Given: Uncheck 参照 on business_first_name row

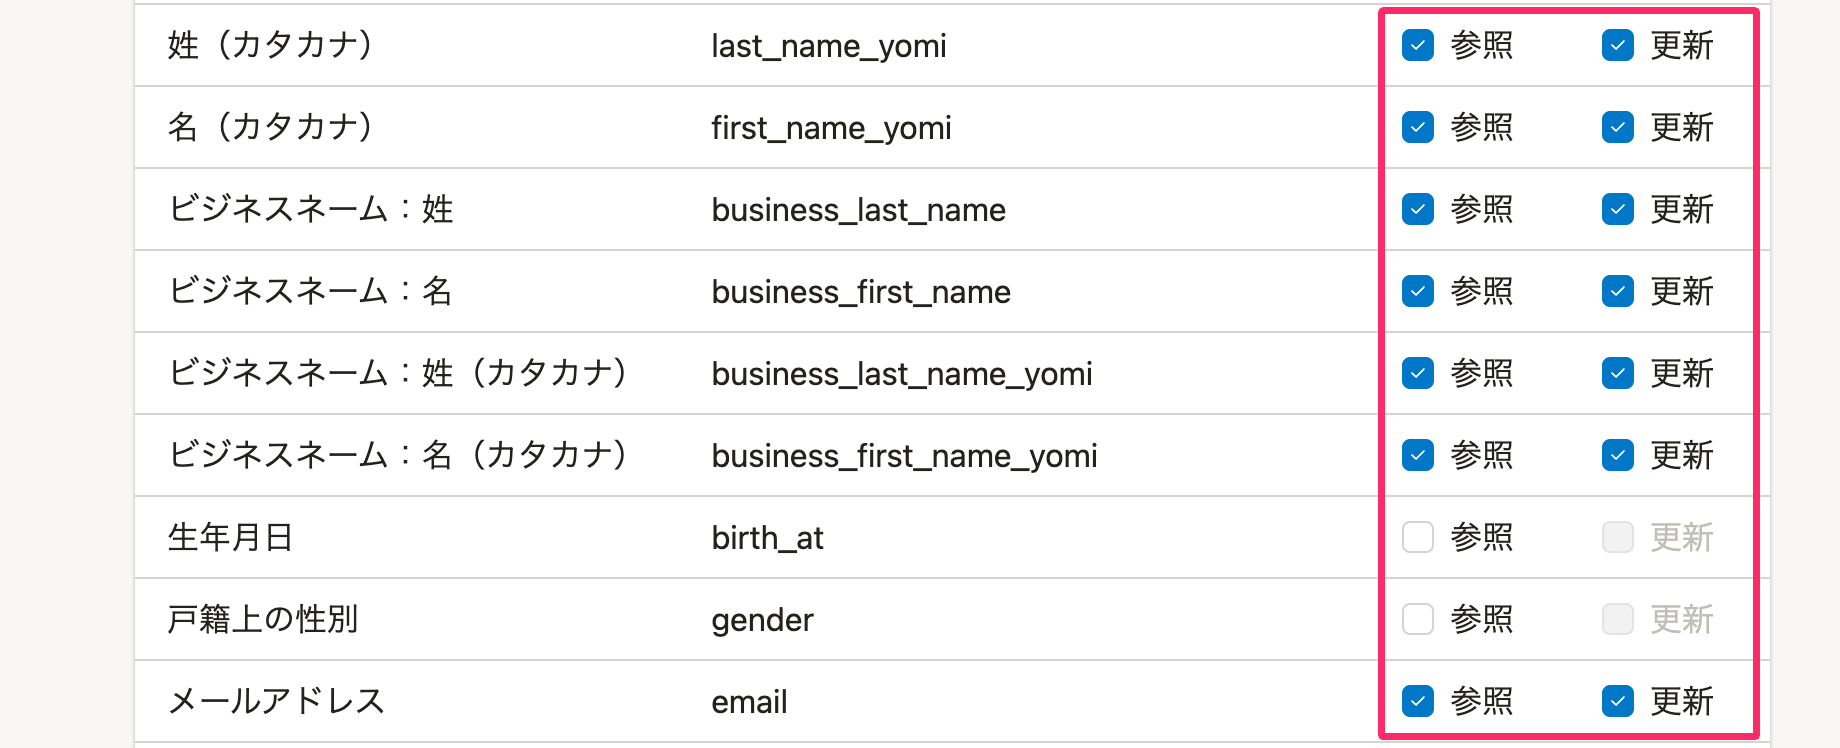Looking at the screenshot, I should 1417,291.
